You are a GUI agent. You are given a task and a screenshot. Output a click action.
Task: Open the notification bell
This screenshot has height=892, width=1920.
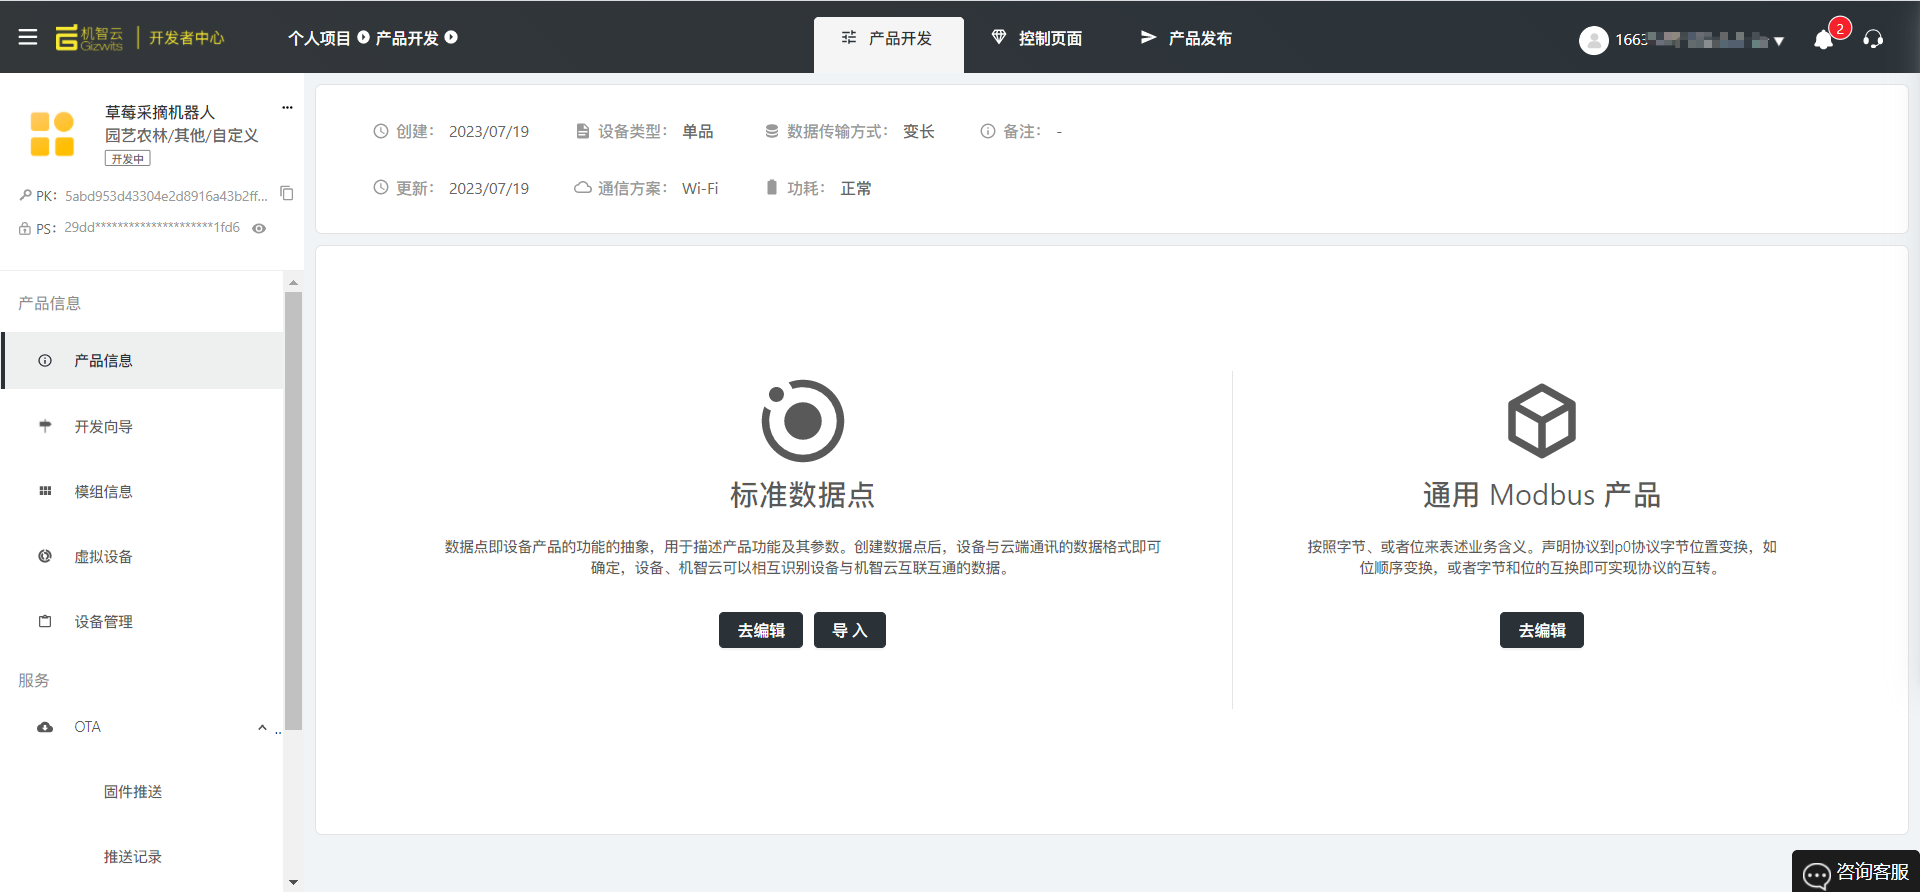point(1824,39)
